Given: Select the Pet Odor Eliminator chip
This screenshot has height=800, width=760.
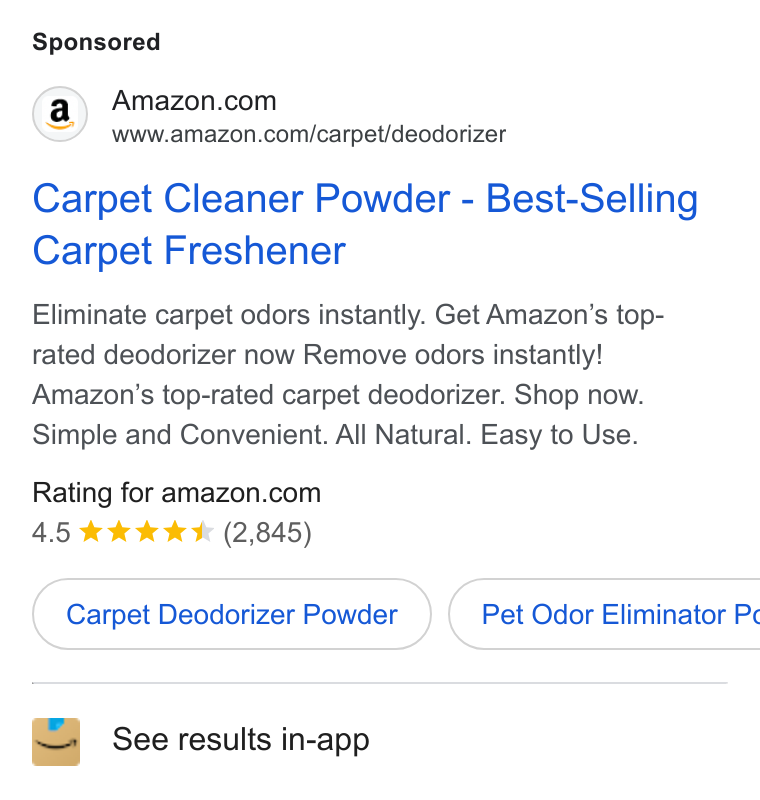Looking at the screenshot, I should click(604, 614).
